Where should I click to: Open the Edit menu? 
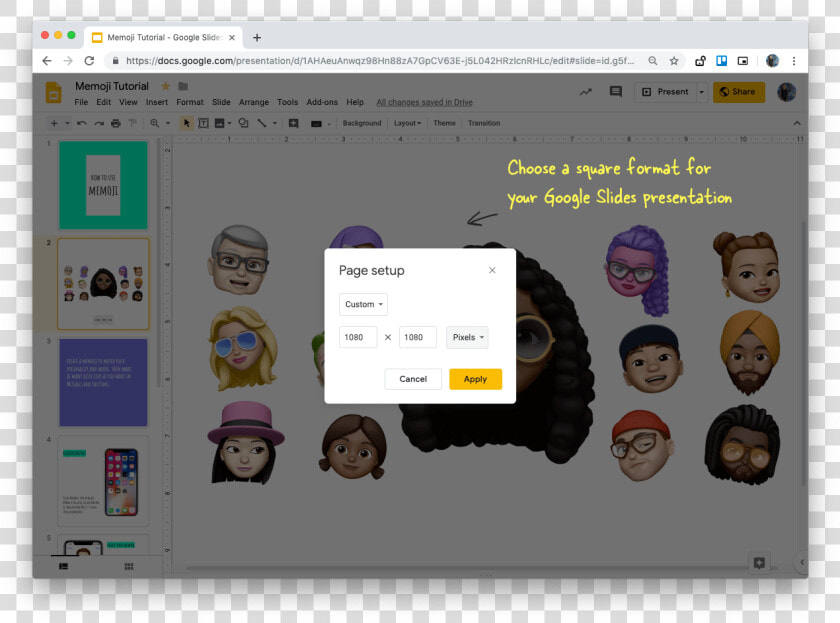[103, 102]
